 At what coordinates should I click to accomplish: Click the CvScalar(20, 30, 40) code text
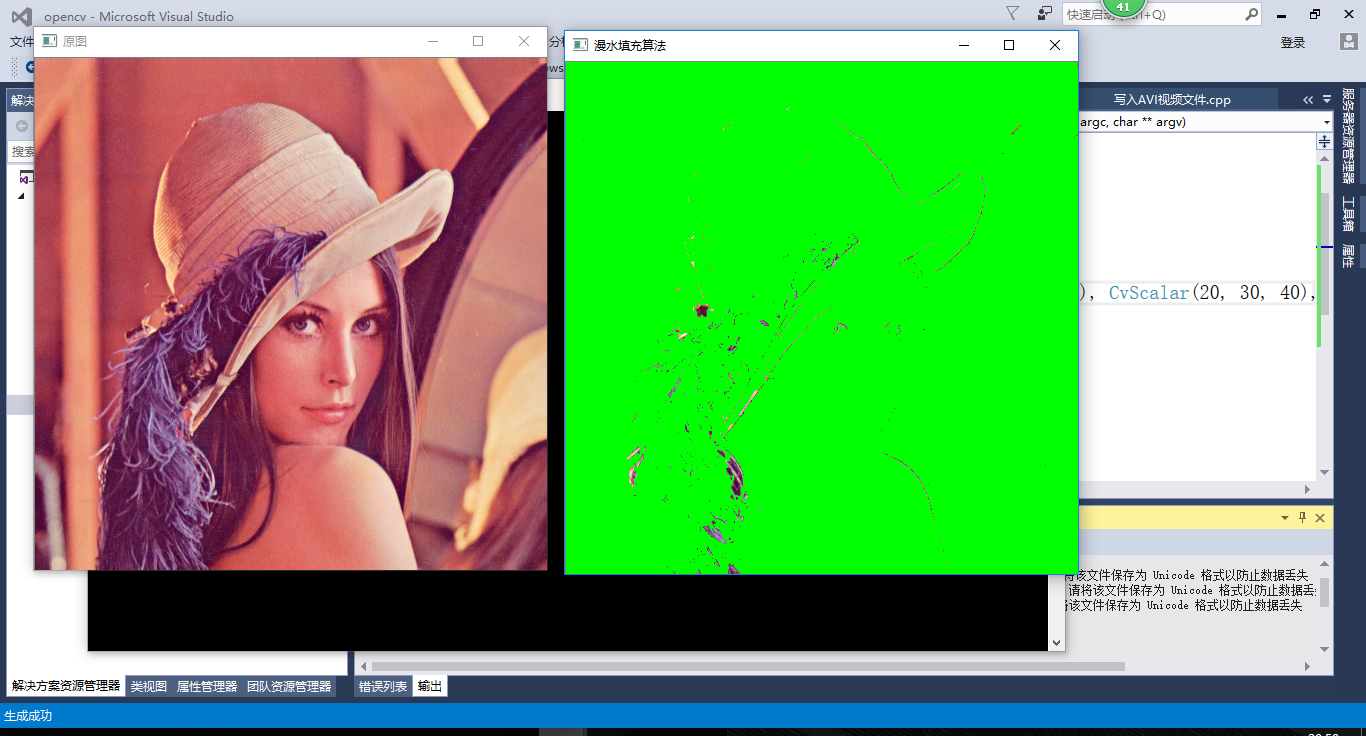(1207, 293)
